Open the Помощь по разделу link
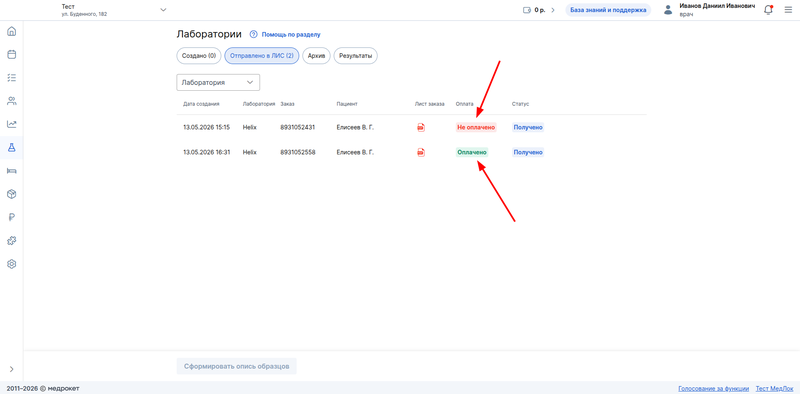The width and height of the screenshot is (800, 394). point(291,35)
